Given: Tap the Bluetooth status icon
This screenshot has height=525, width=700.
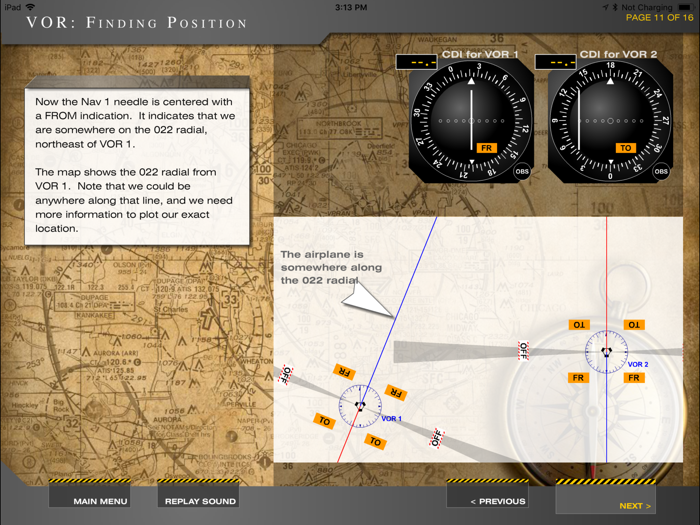Looking at the screenshot, I should [615, 7].
